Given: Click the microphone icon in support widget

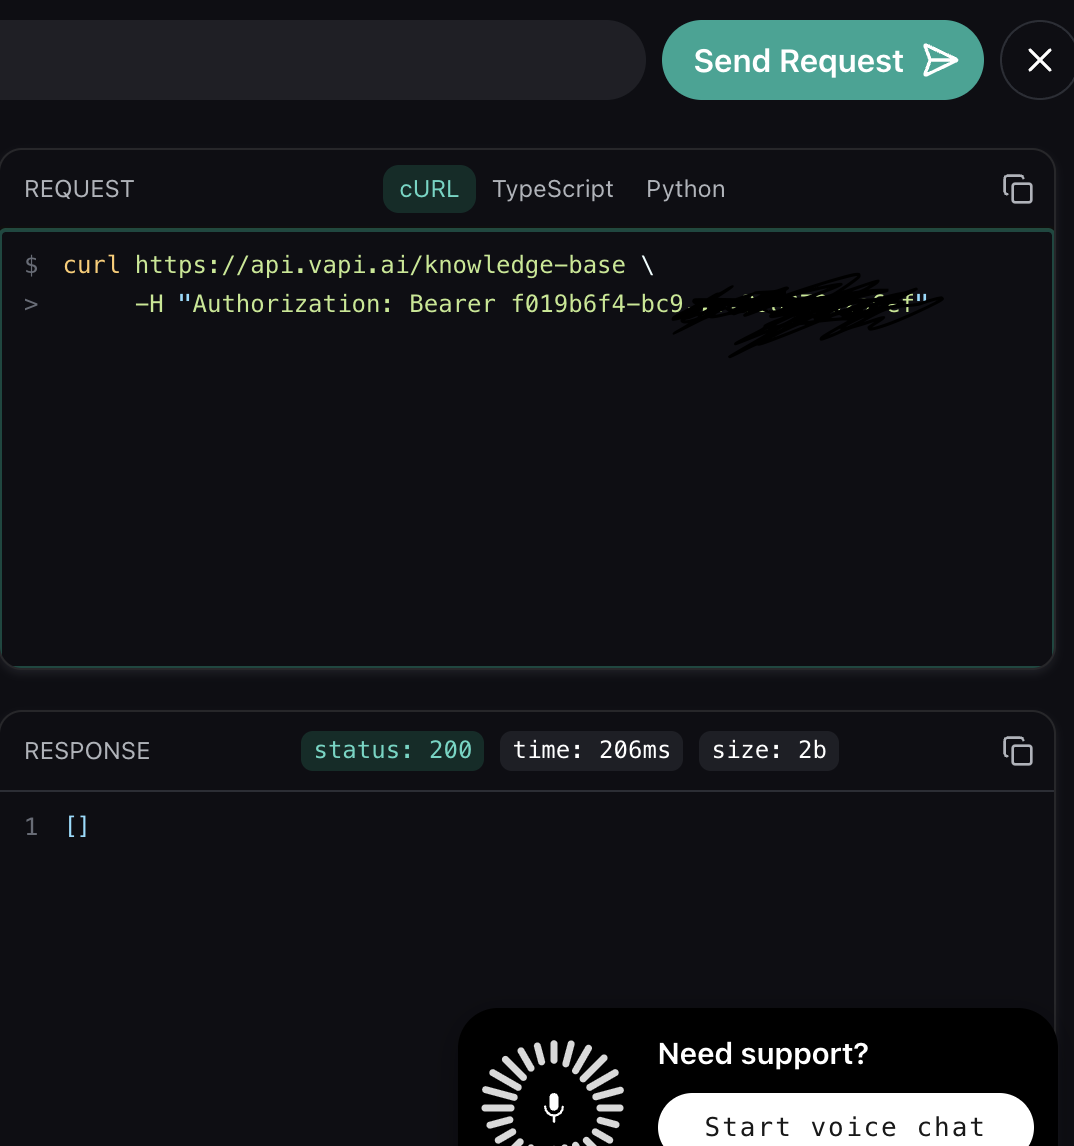Looking at the screenshot, I should [x=552, y=1107].
